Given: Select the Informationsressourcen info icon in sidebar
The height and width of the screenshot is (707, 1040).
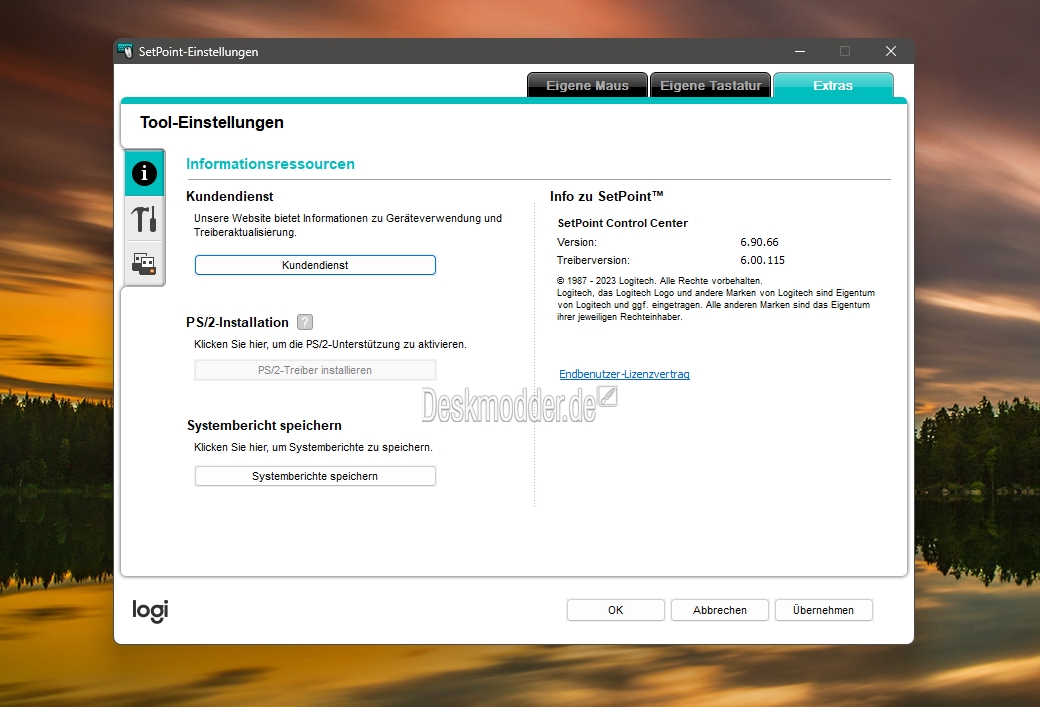Looking at the screenshot, I should (145, 174).
